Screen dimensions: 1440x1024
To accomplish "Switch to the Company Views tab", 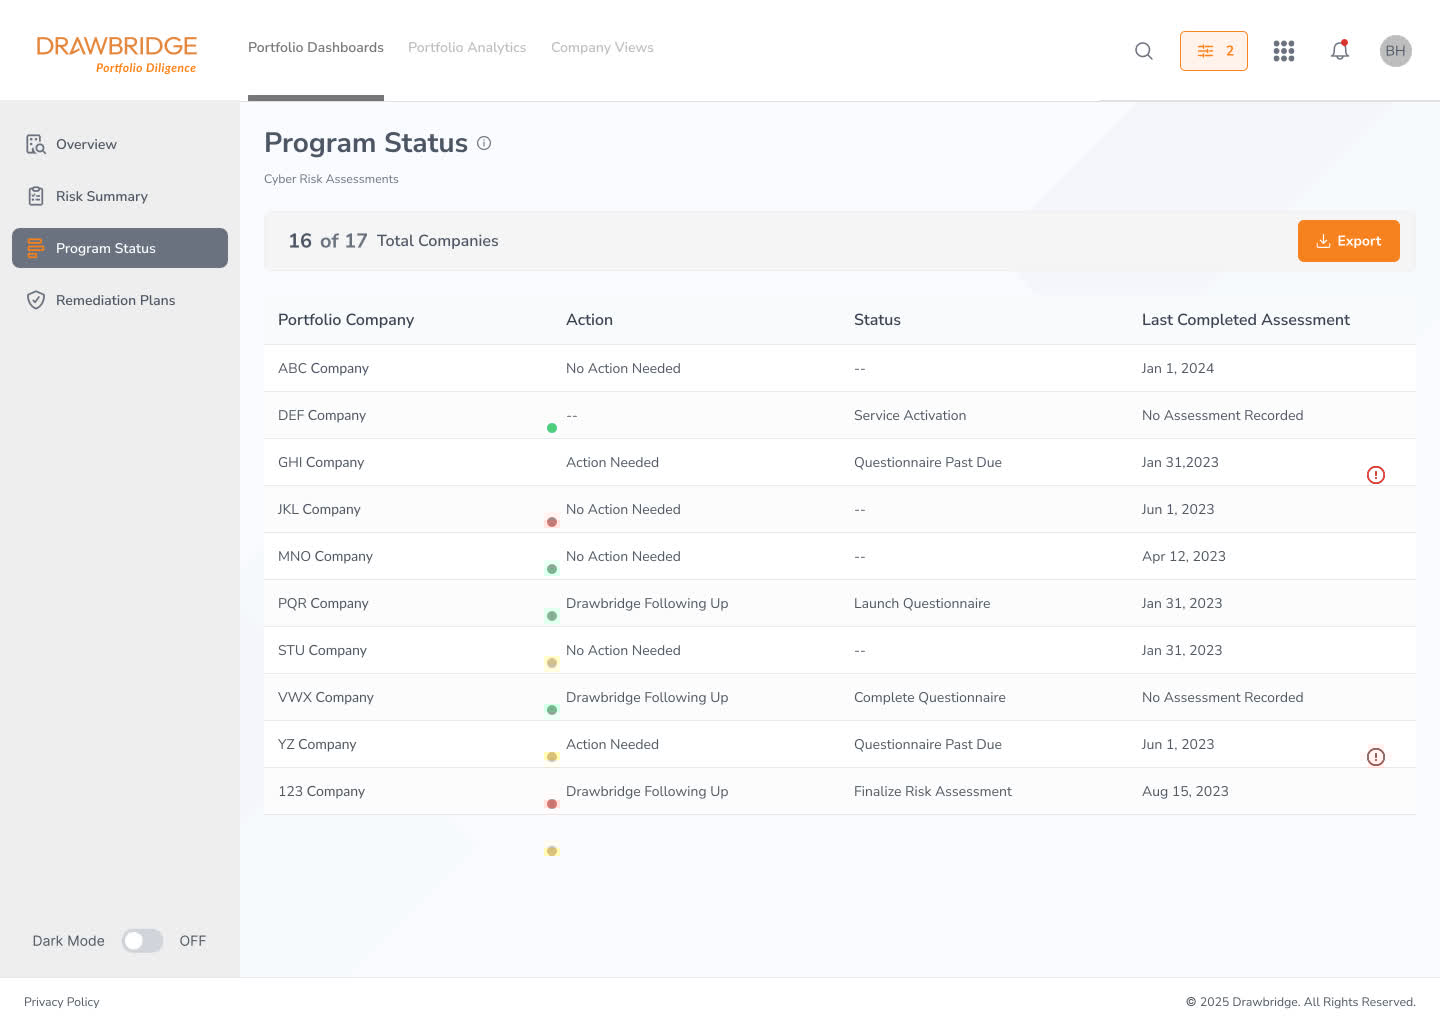I will [602, 48].
